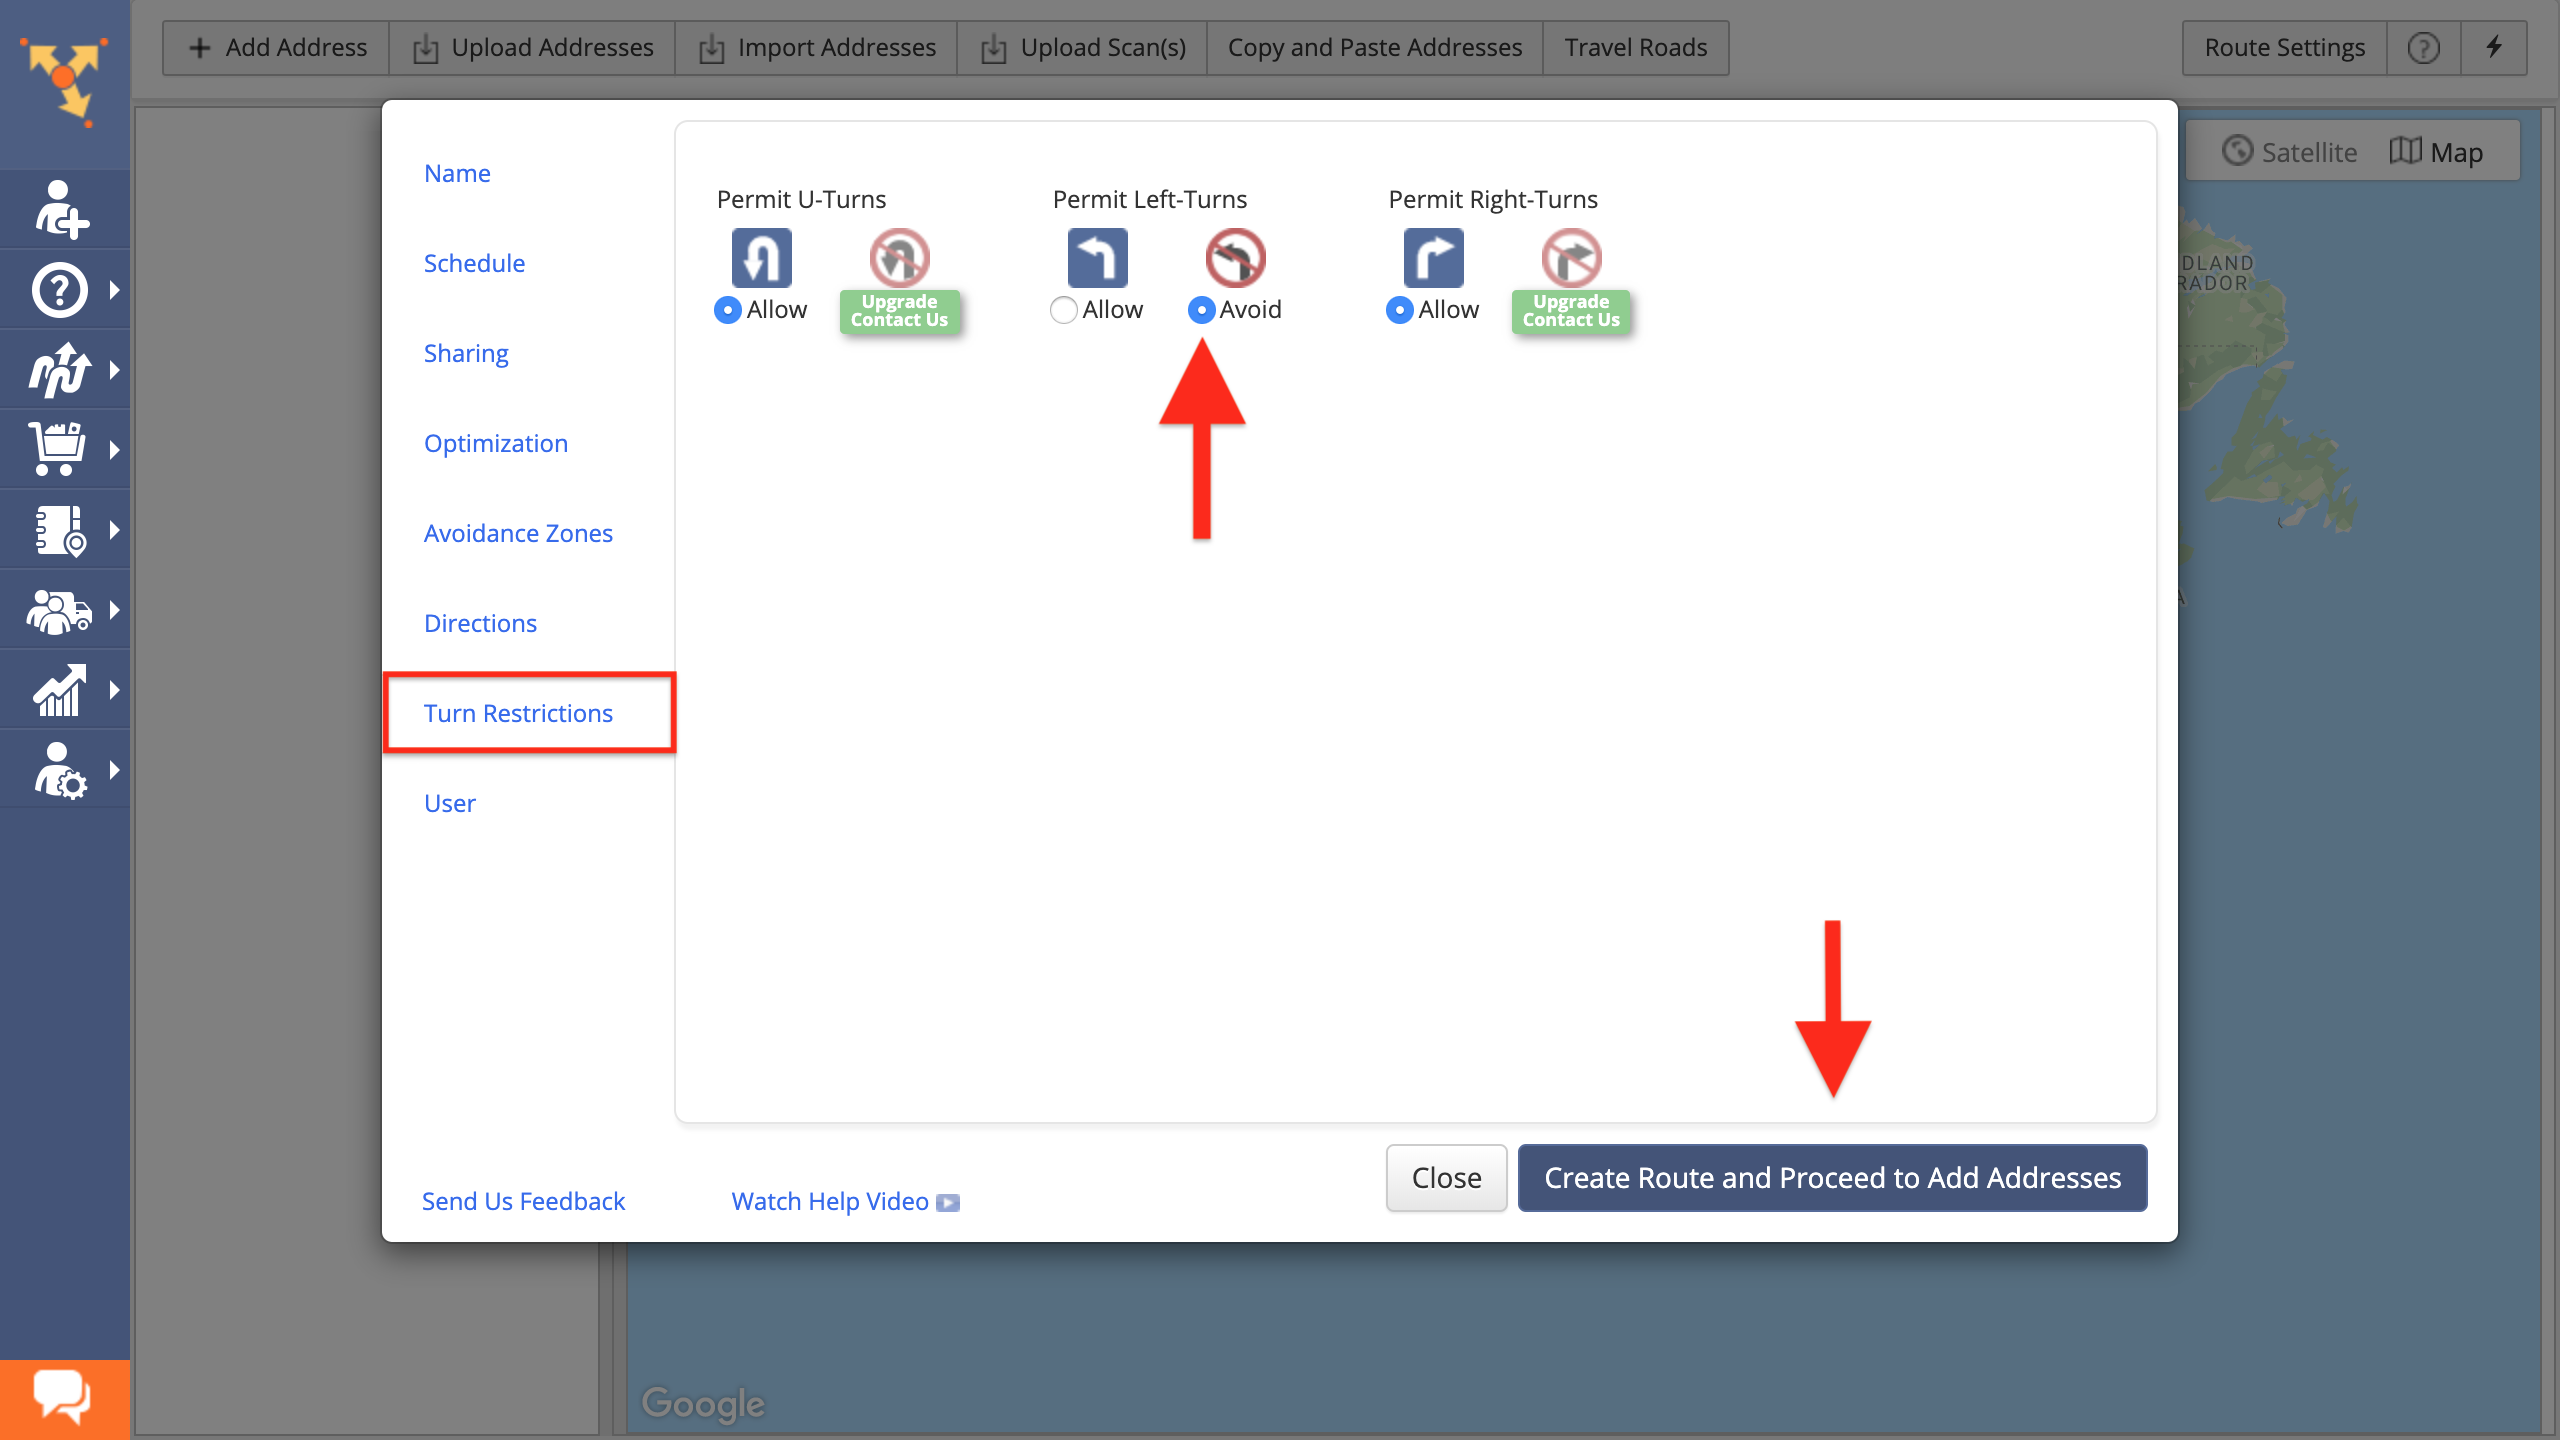Viewport: 2560px width, 1440px height.
Task: Open the Avoidance Zones settings section
Action: coord(517,533)
